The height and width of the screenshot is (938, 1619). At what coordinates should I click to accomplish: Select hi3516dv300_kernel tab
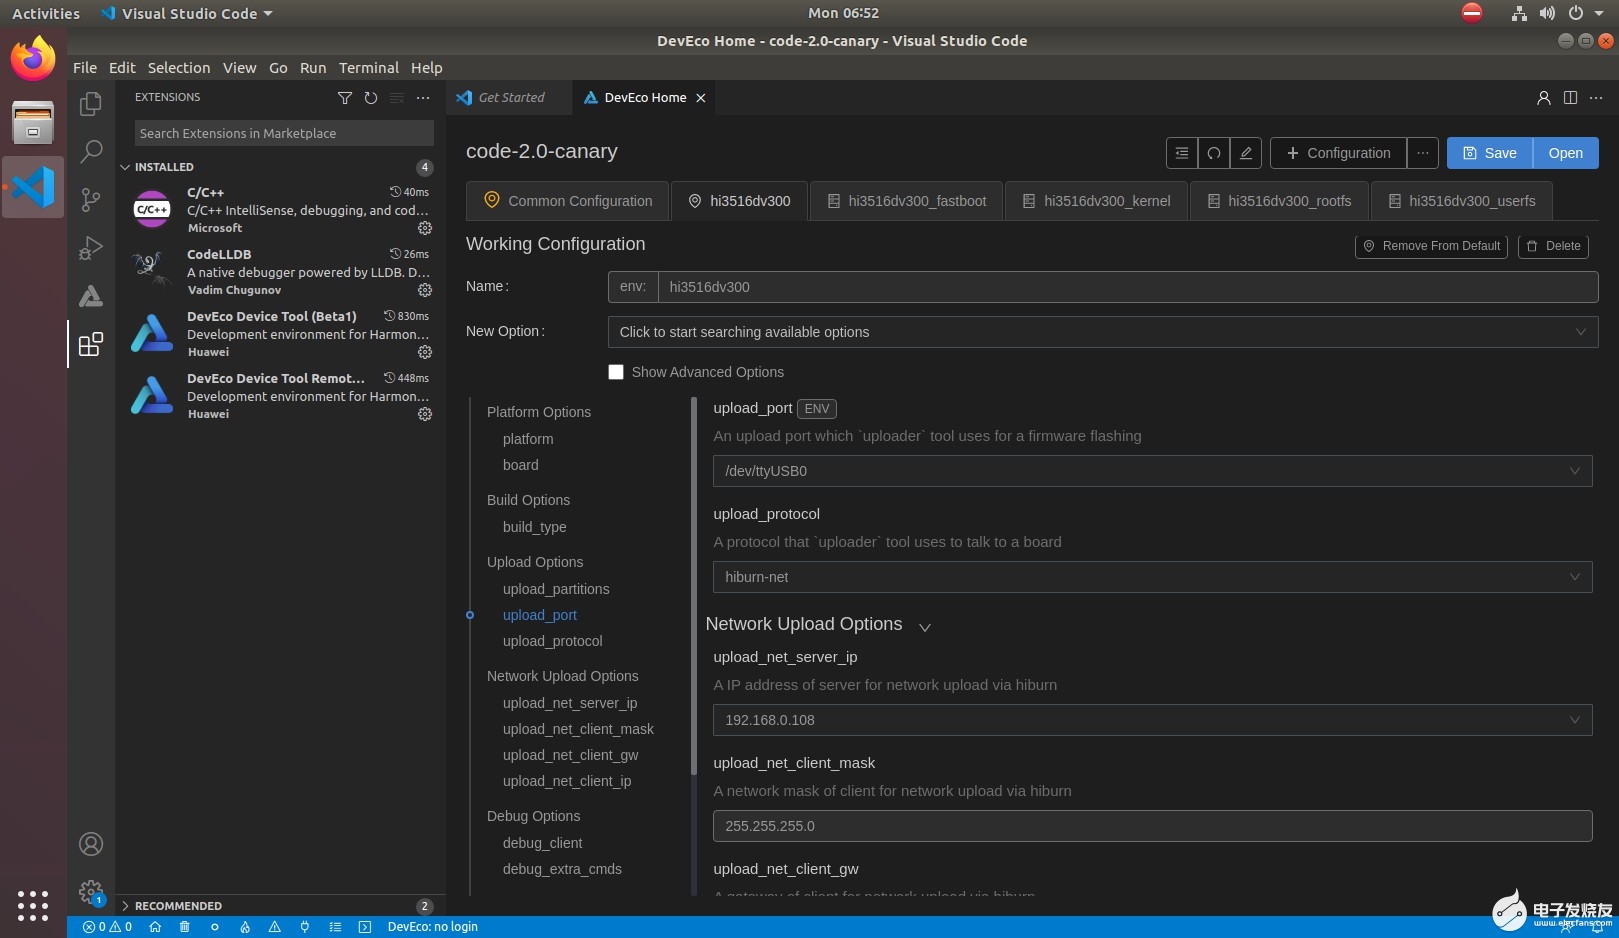pyautogui.click(x=1096, y=201)
